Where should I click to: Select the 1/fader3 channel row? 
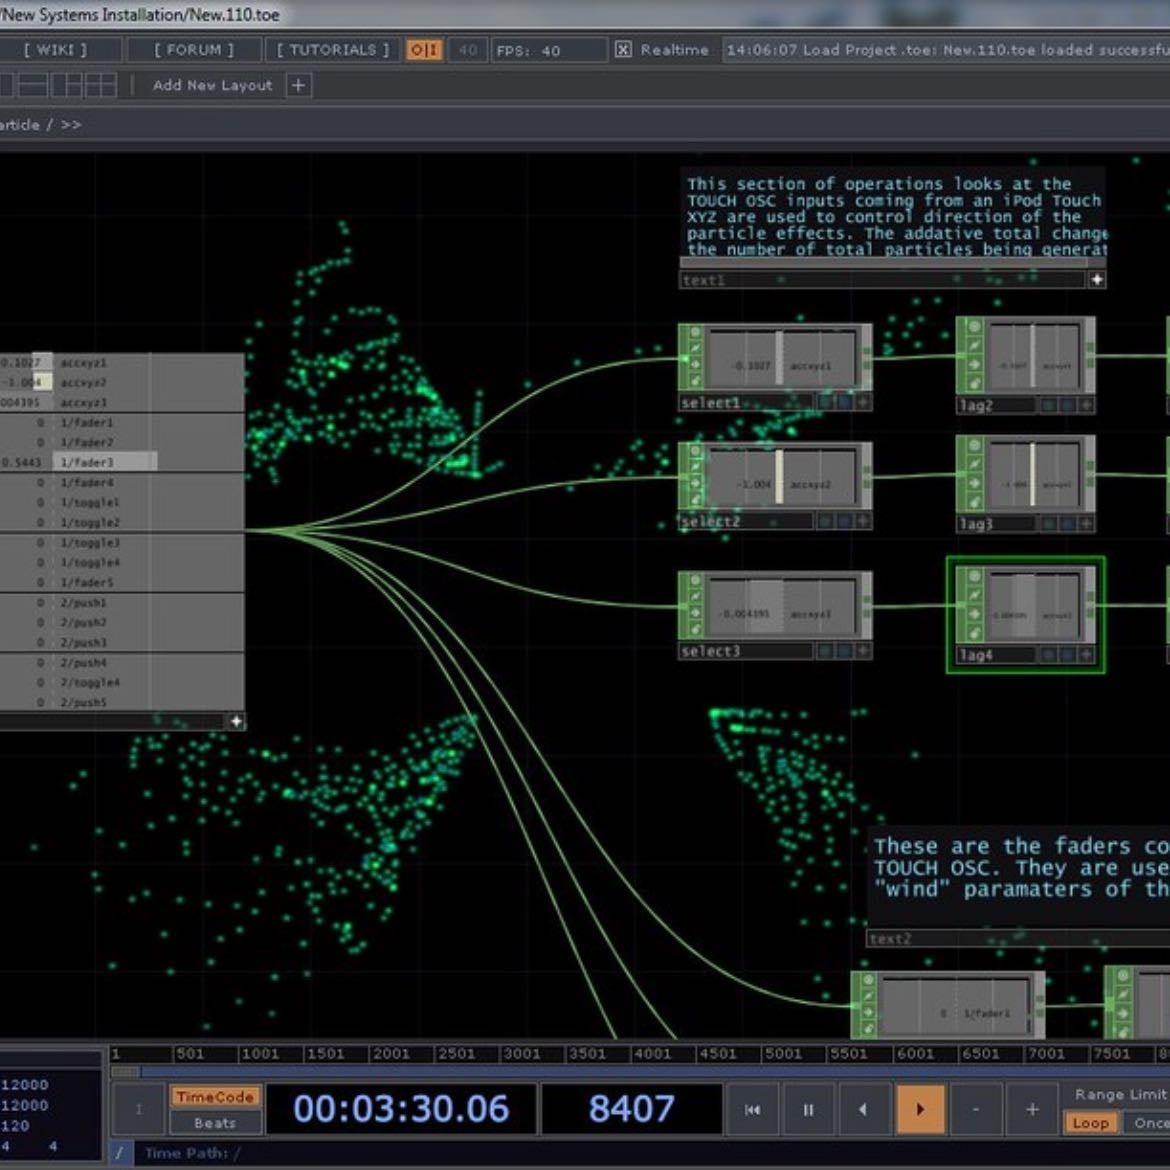122,462
